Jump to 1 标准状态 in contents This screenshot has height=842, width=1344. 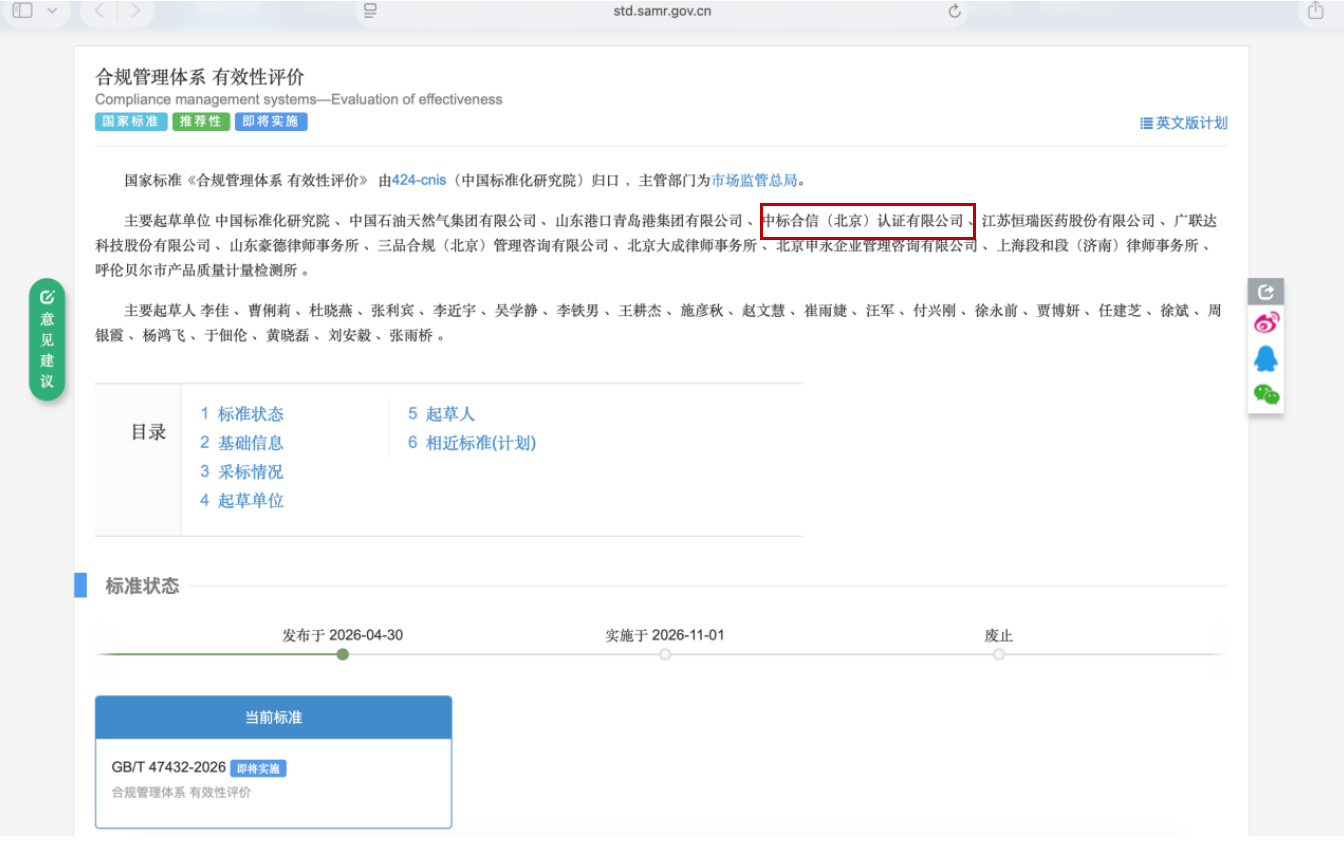click(242, 414)
